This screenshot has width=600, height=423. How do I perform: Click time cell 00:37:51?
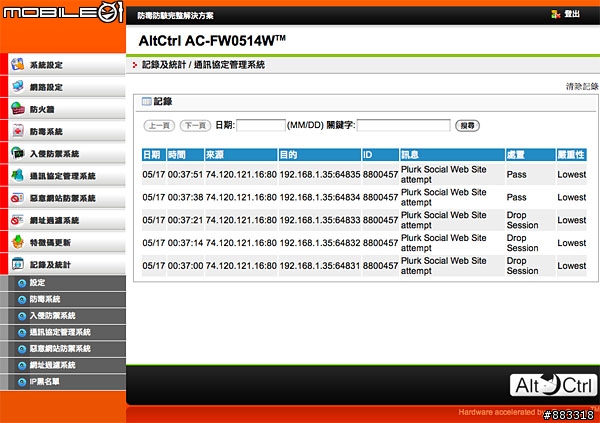coord(185,175)
